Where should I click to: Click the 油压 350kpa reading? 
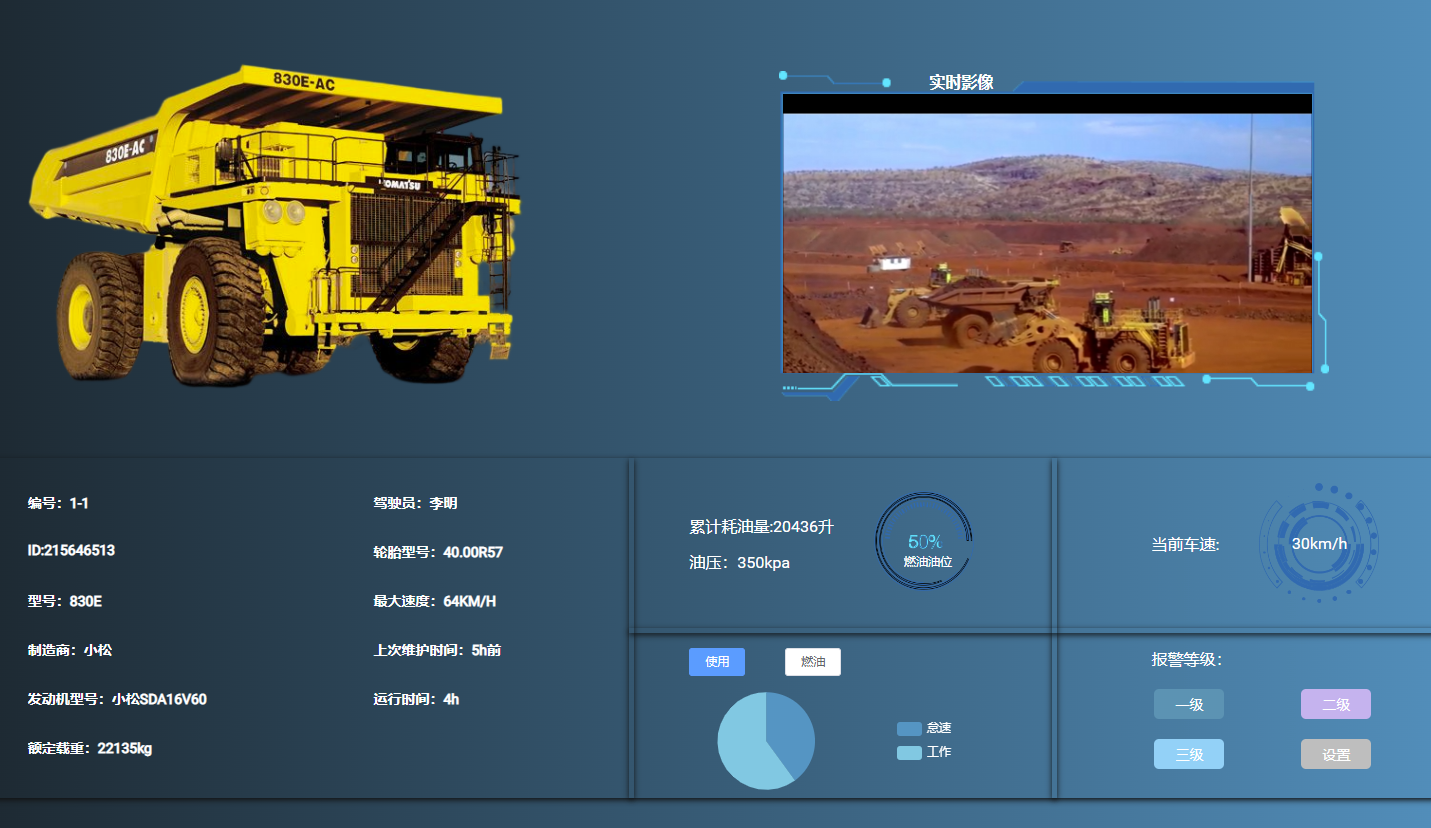(739, 563)
